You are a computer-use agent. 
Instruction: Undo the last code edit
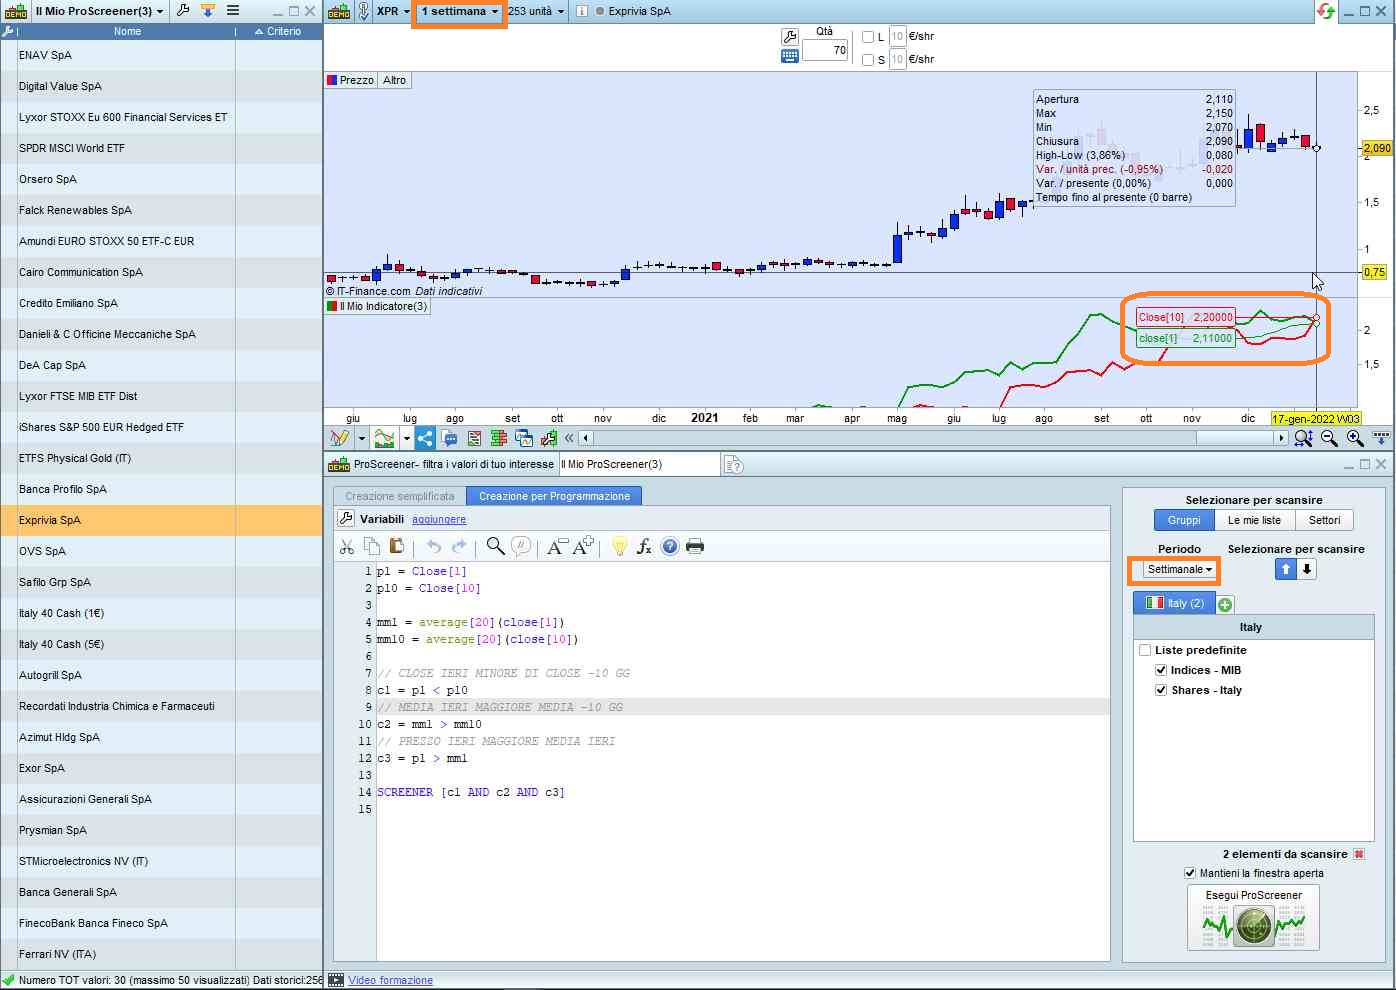click(434, 546)
